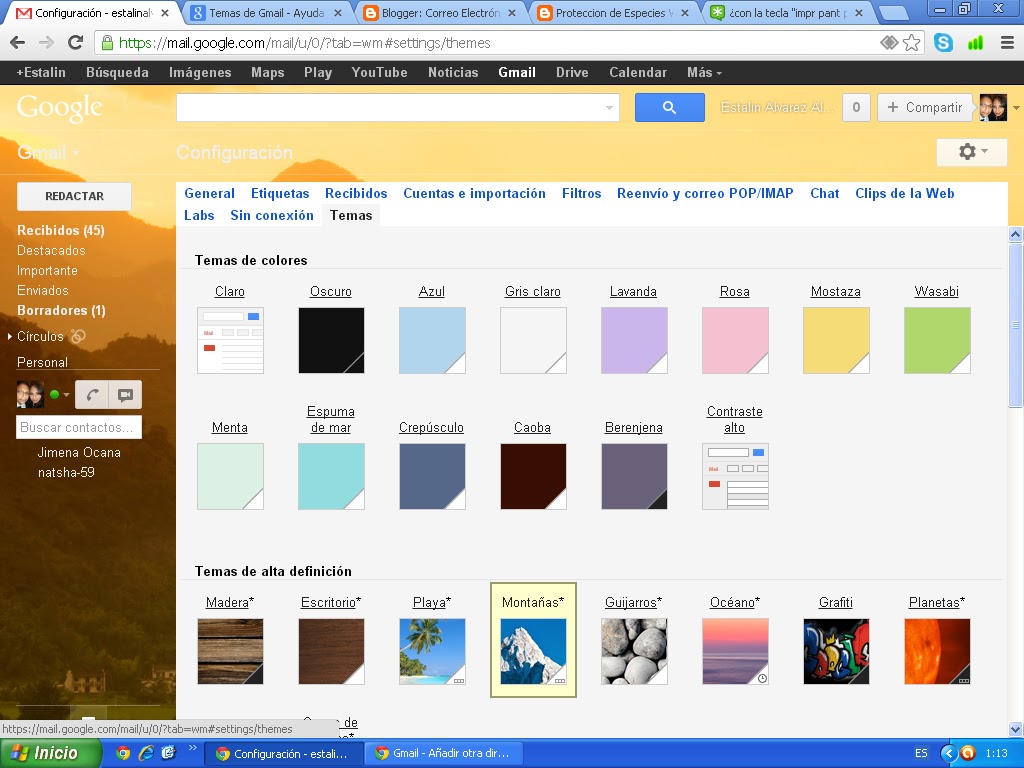Screen dimensions: 1024x768
Task: Select the Rosa theme swatch
Action: click(x=735, y=340)
